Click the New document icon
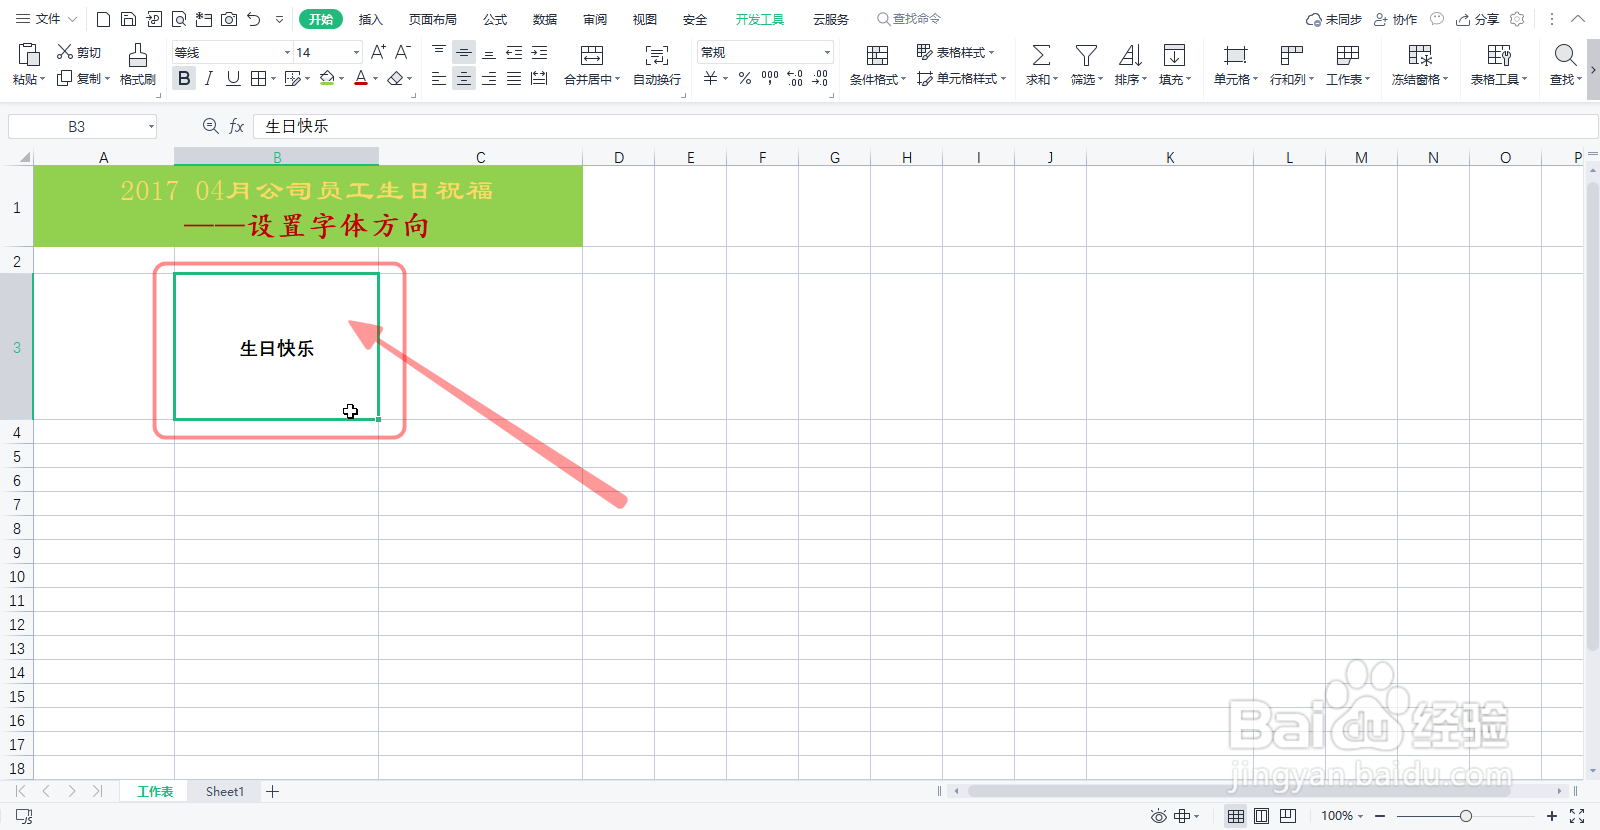Viewport: 1600px width, 830px height. click(x=103, y=19)
